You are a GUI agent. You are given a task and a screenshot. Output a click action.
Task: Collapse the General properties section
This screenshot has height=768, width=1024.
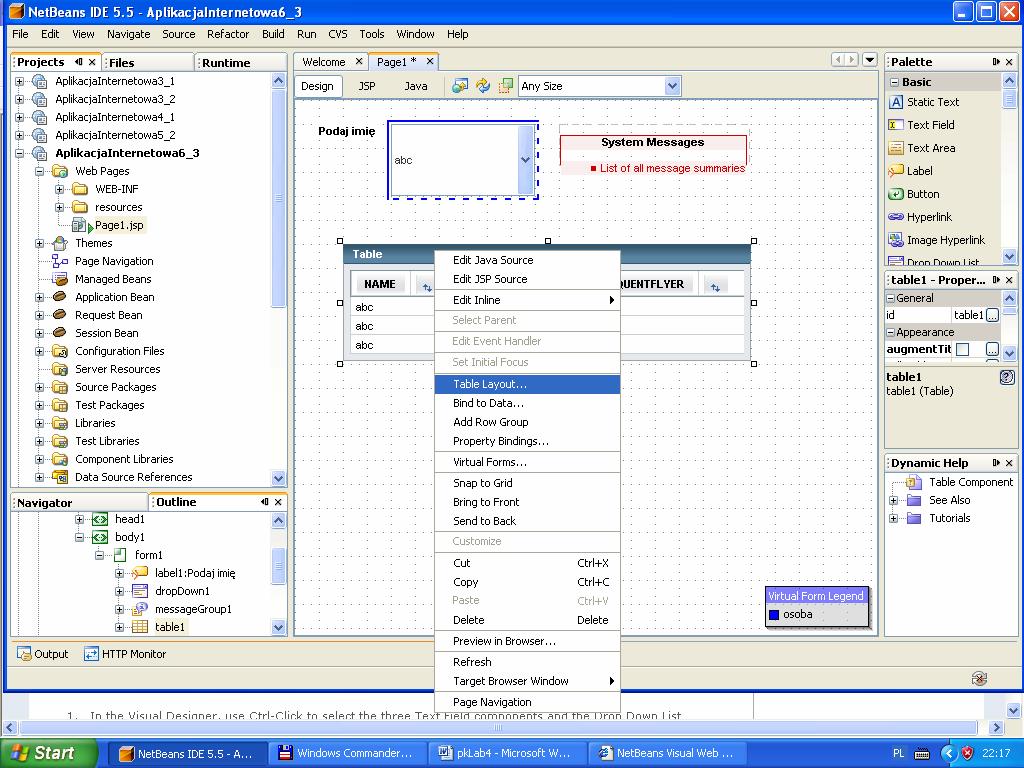pyautogui.click(x=890, y=298)
